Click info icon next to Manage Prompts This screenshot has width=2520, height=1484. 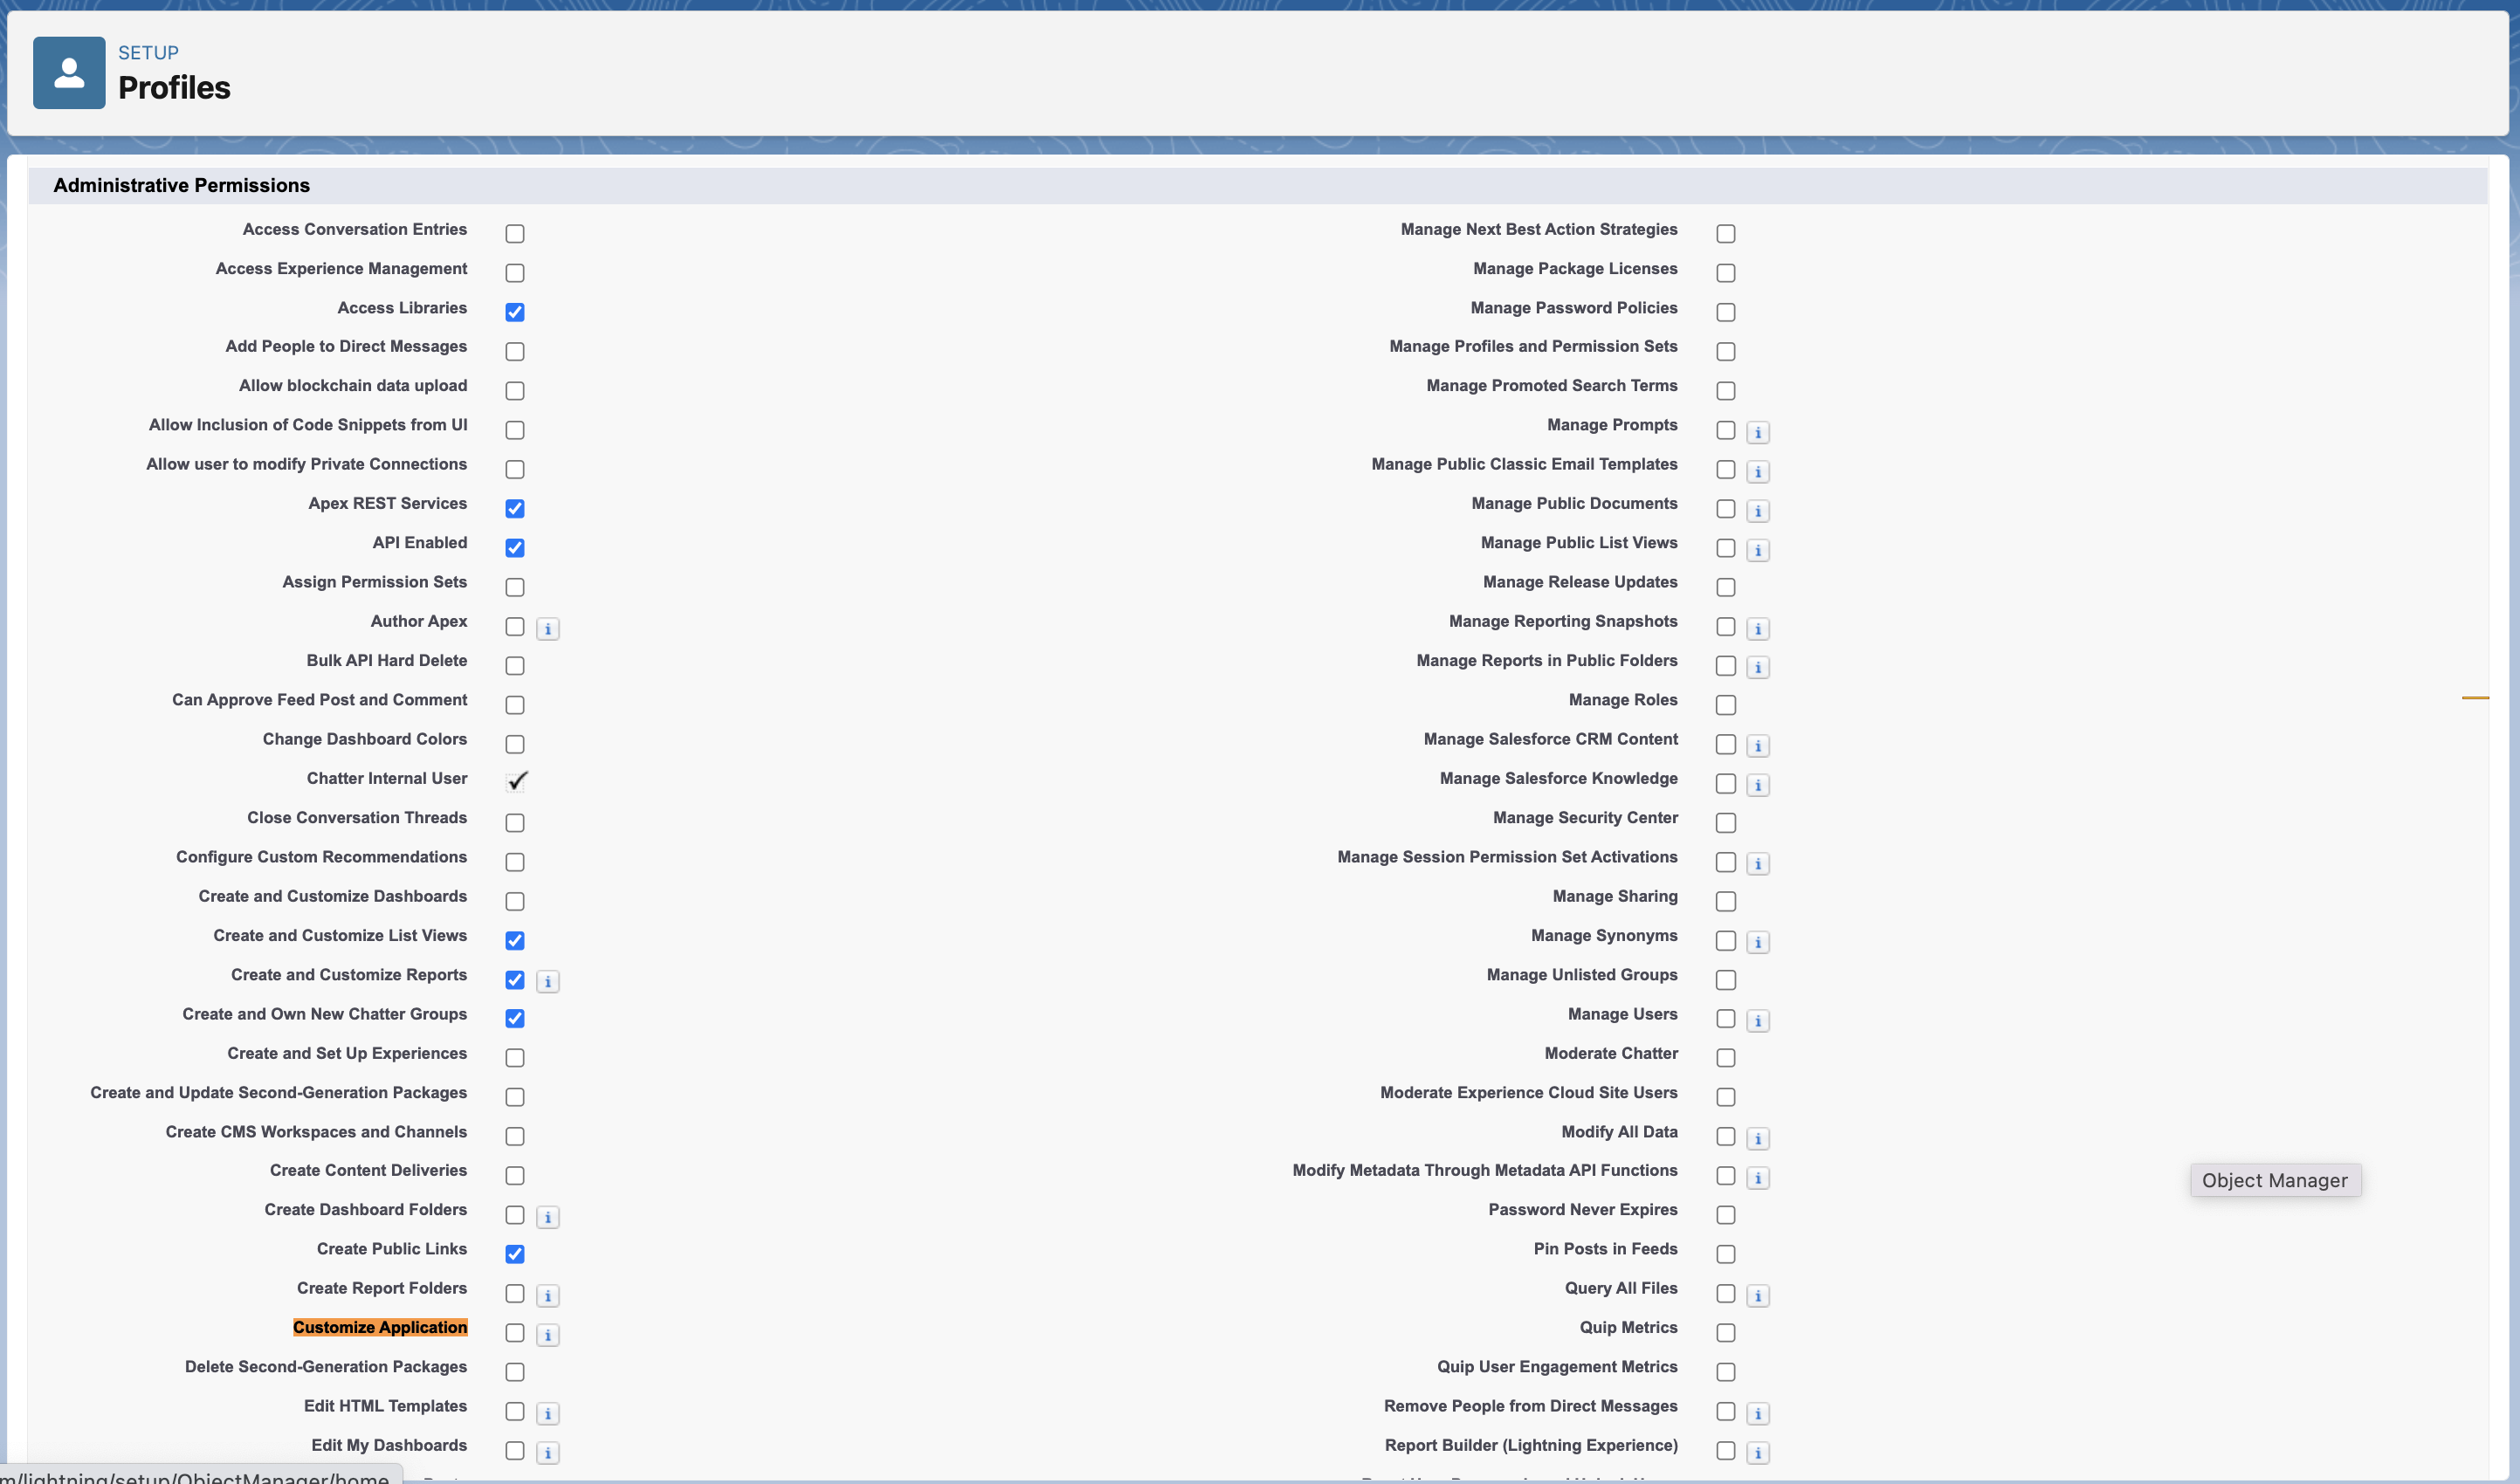coord(1758,433)
